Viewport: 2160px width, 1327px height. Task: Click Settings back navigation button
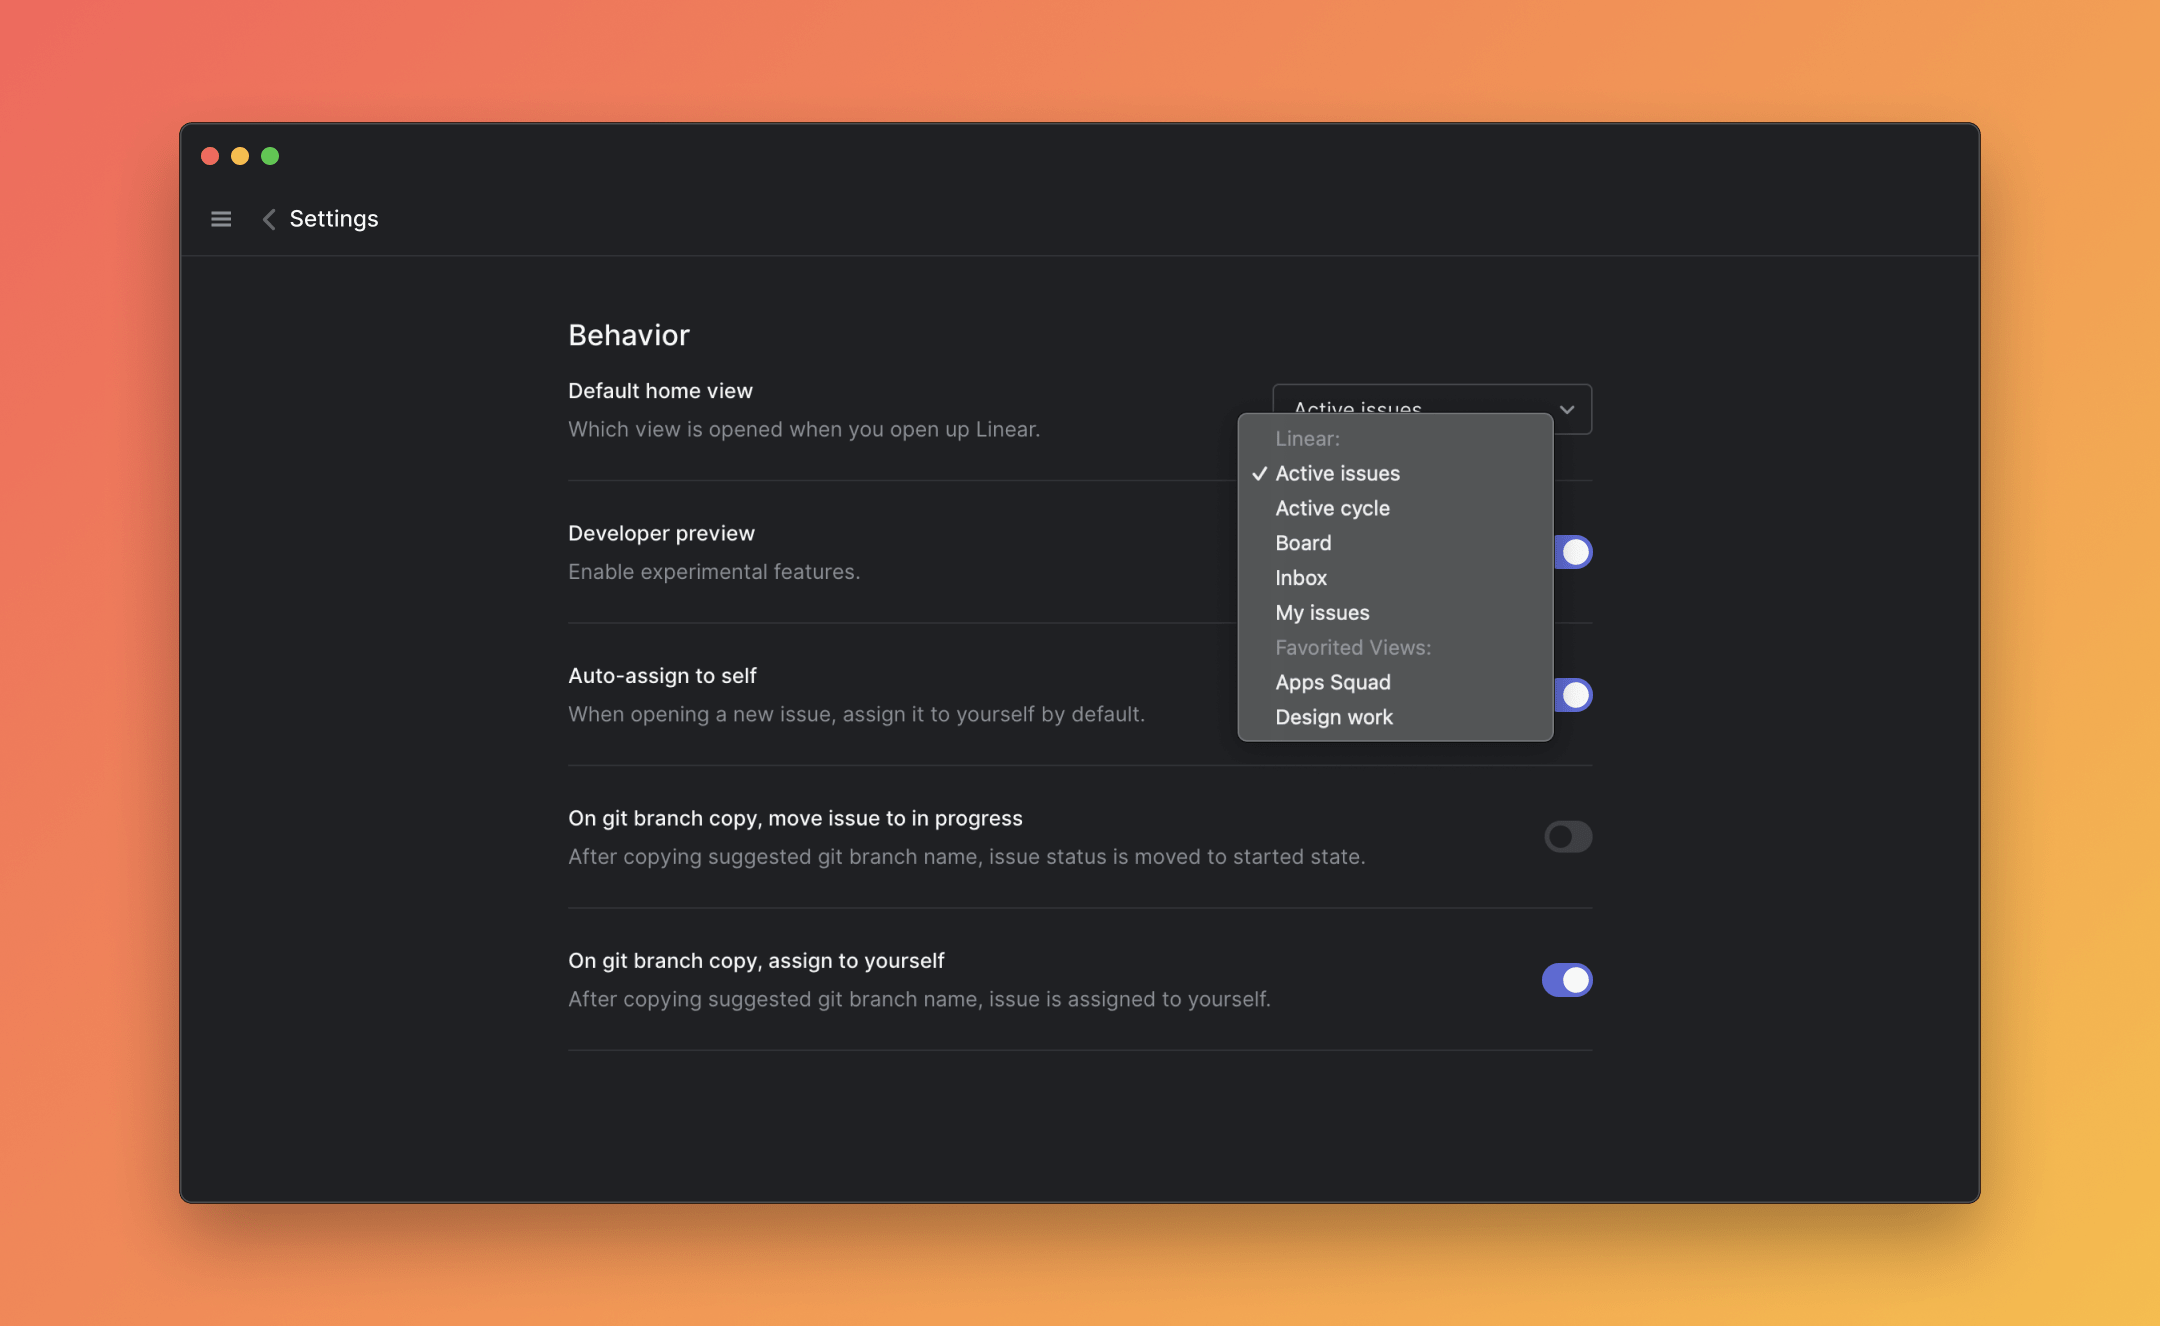(x=267, y=218)
